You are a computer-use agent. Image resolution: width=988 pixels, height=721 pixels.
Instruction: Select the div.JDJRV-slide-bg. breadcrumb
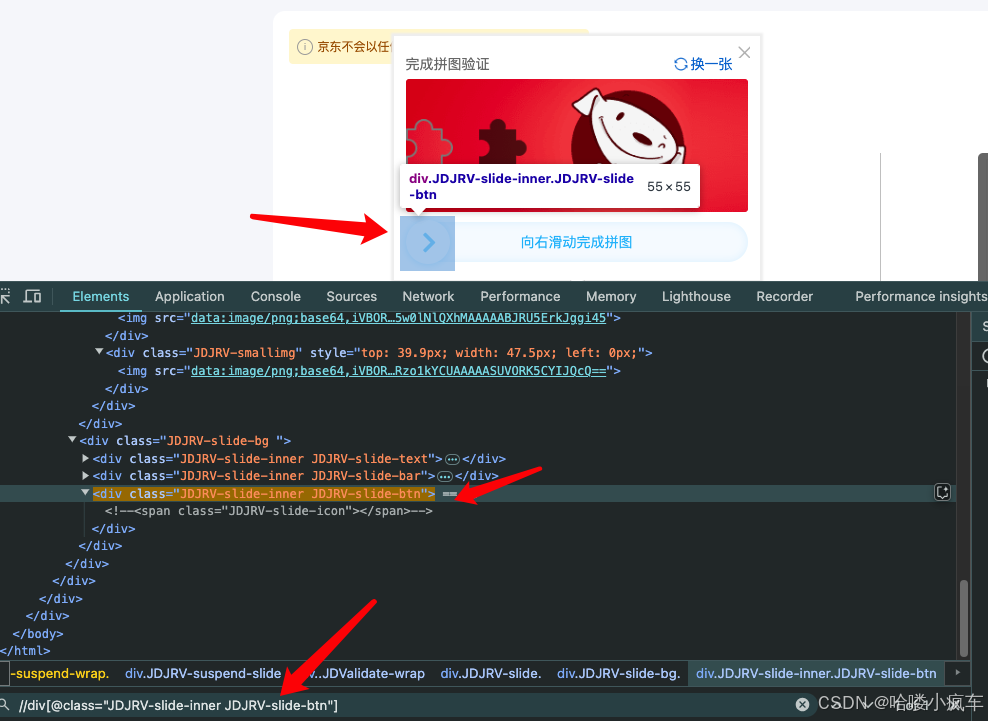[619, 673]
